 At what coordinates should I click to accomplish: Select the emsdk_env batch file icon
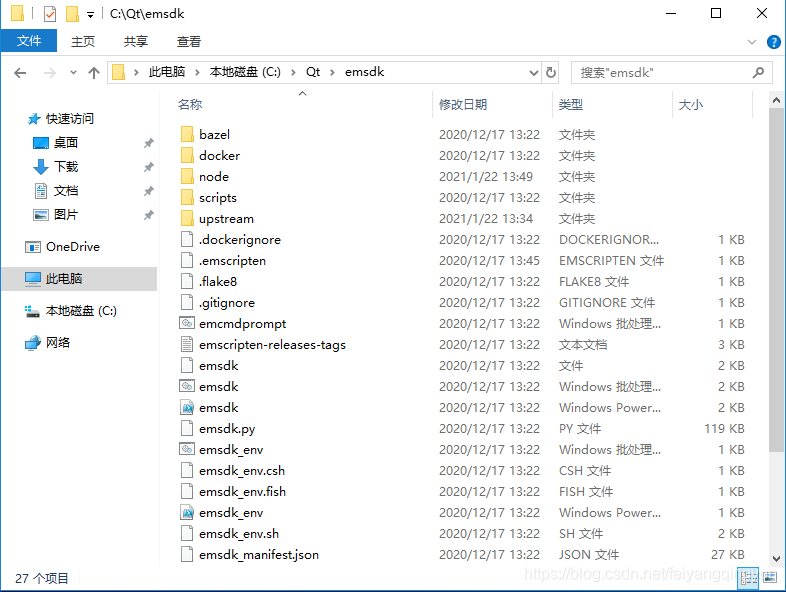pyautogui.click(x=187, y=450)
